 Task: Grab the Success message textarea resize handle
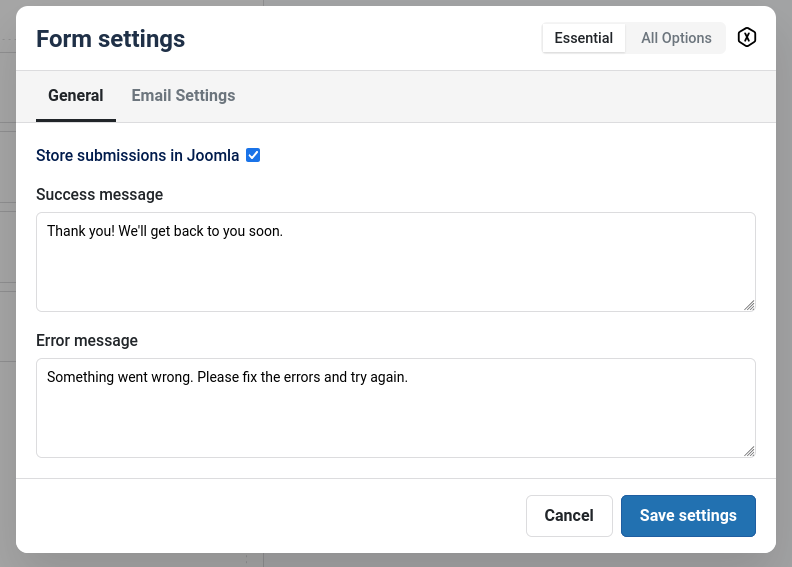click(x=749, y=305)
